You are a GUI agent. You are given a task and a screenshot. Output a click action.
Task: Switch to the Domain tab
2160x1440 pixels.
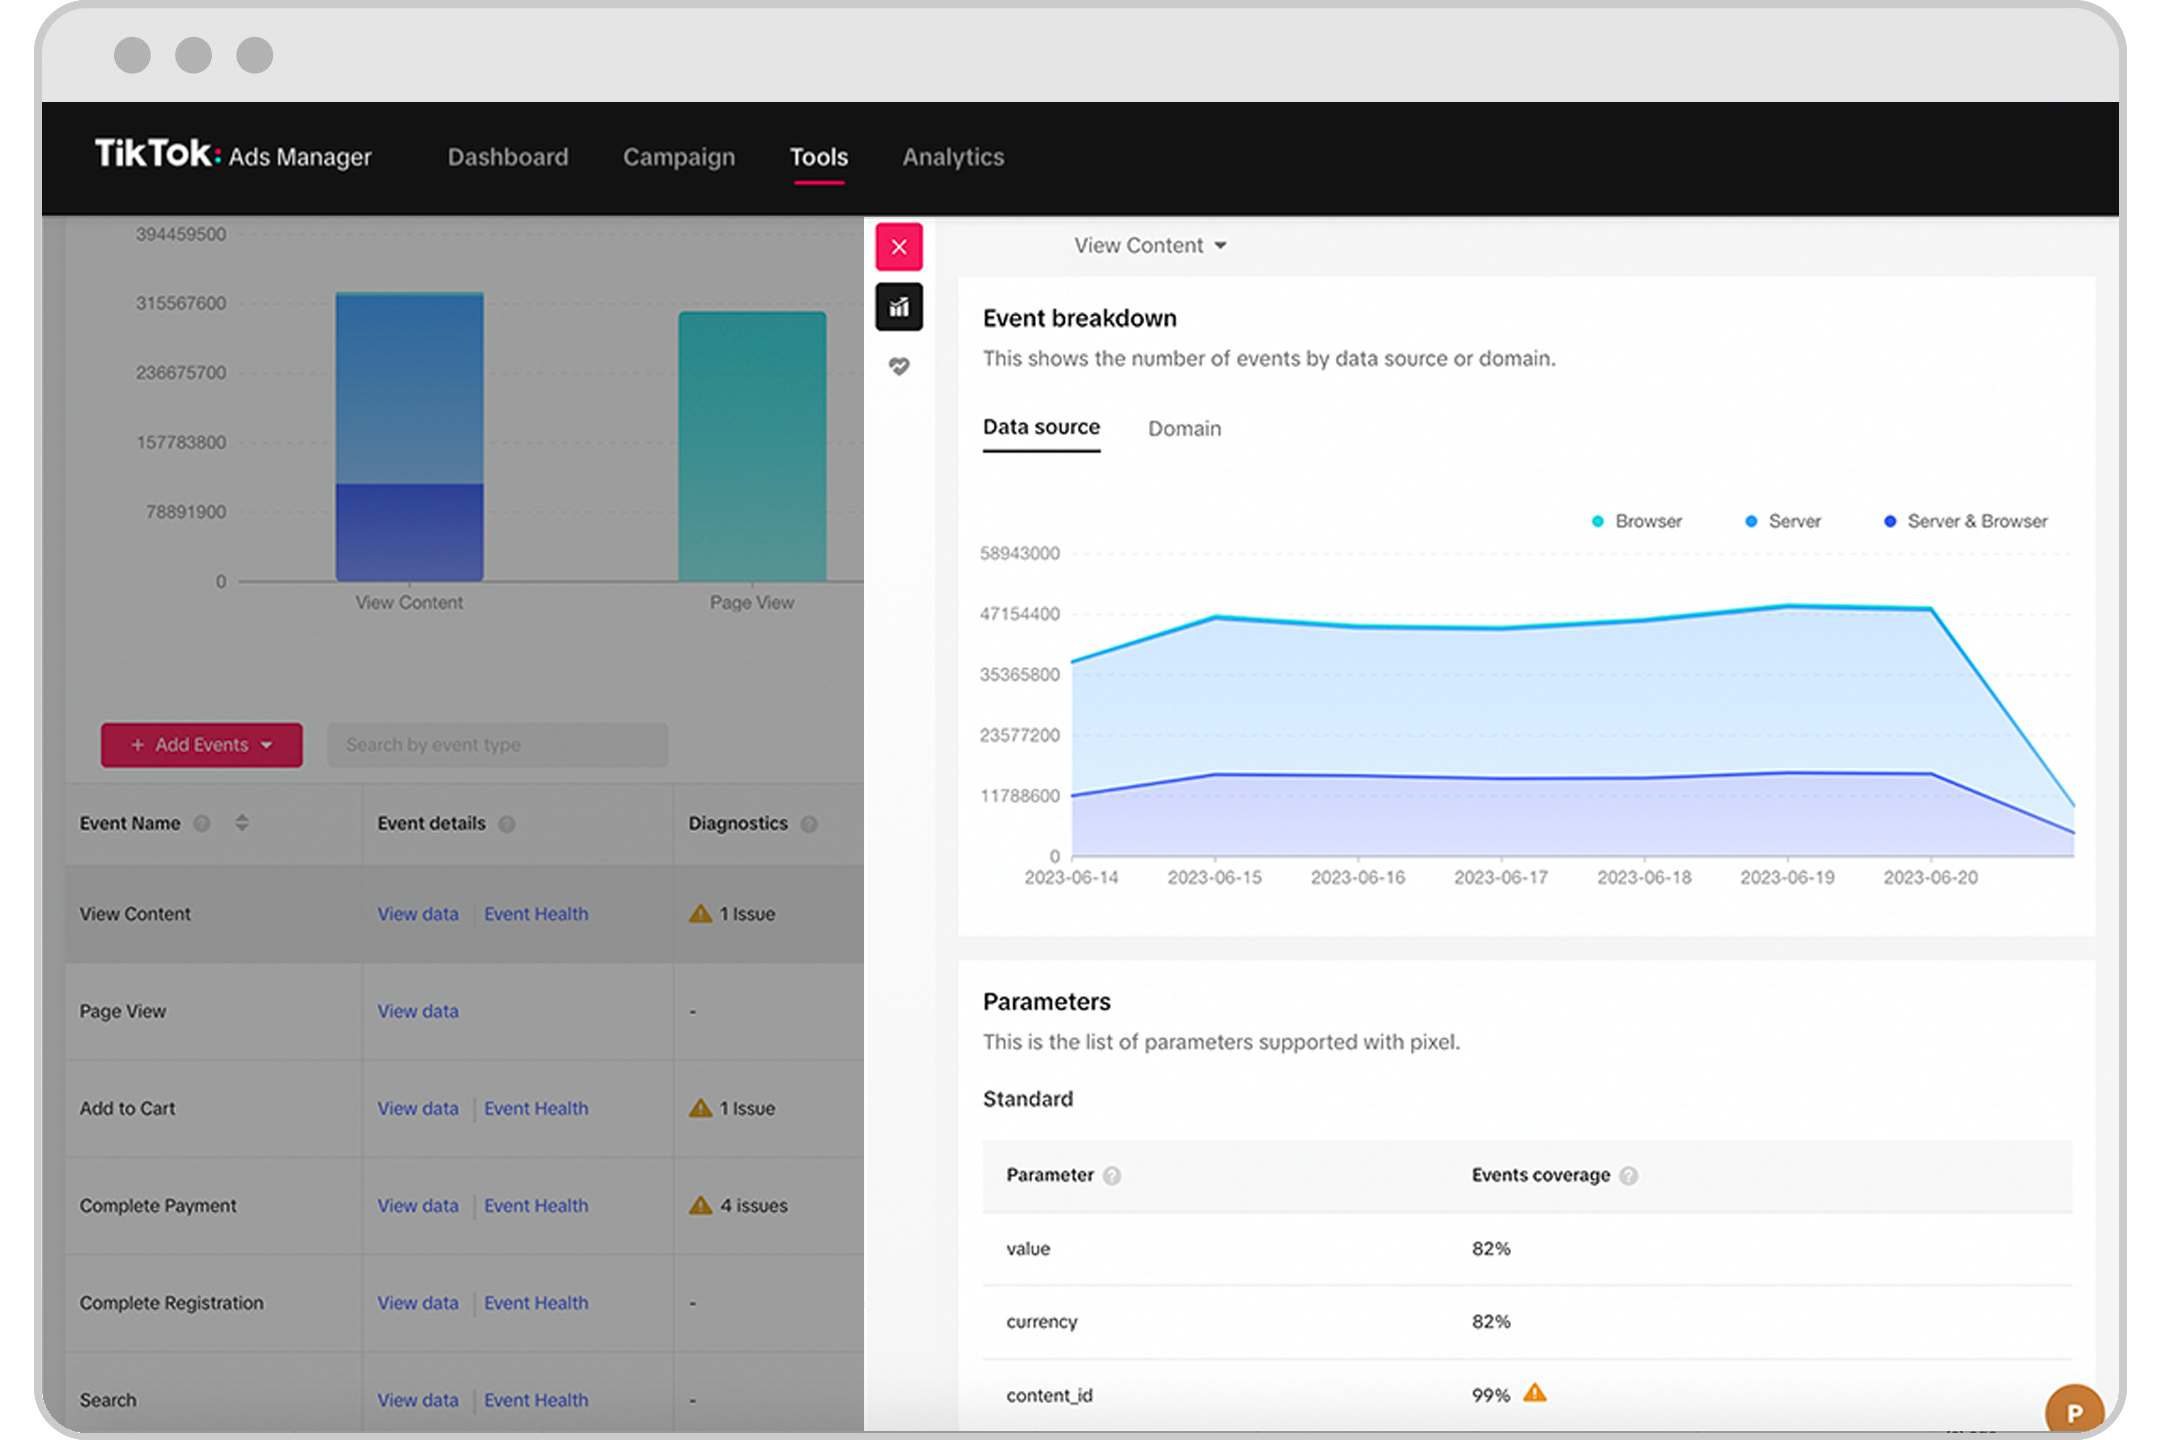pos(1184,428)
